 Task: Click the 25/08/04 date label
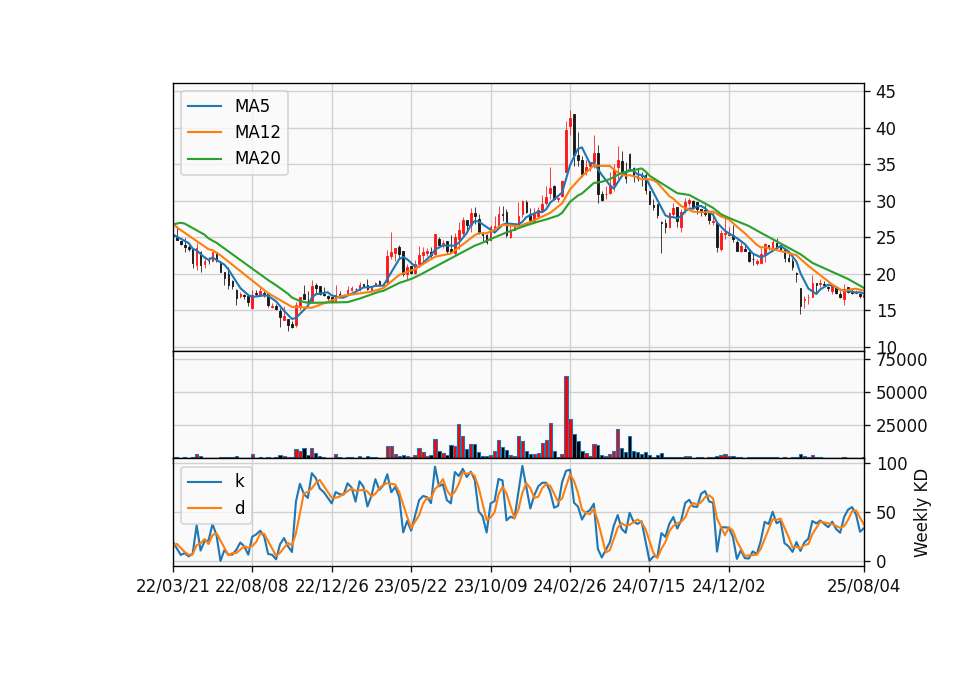point(863,586)
